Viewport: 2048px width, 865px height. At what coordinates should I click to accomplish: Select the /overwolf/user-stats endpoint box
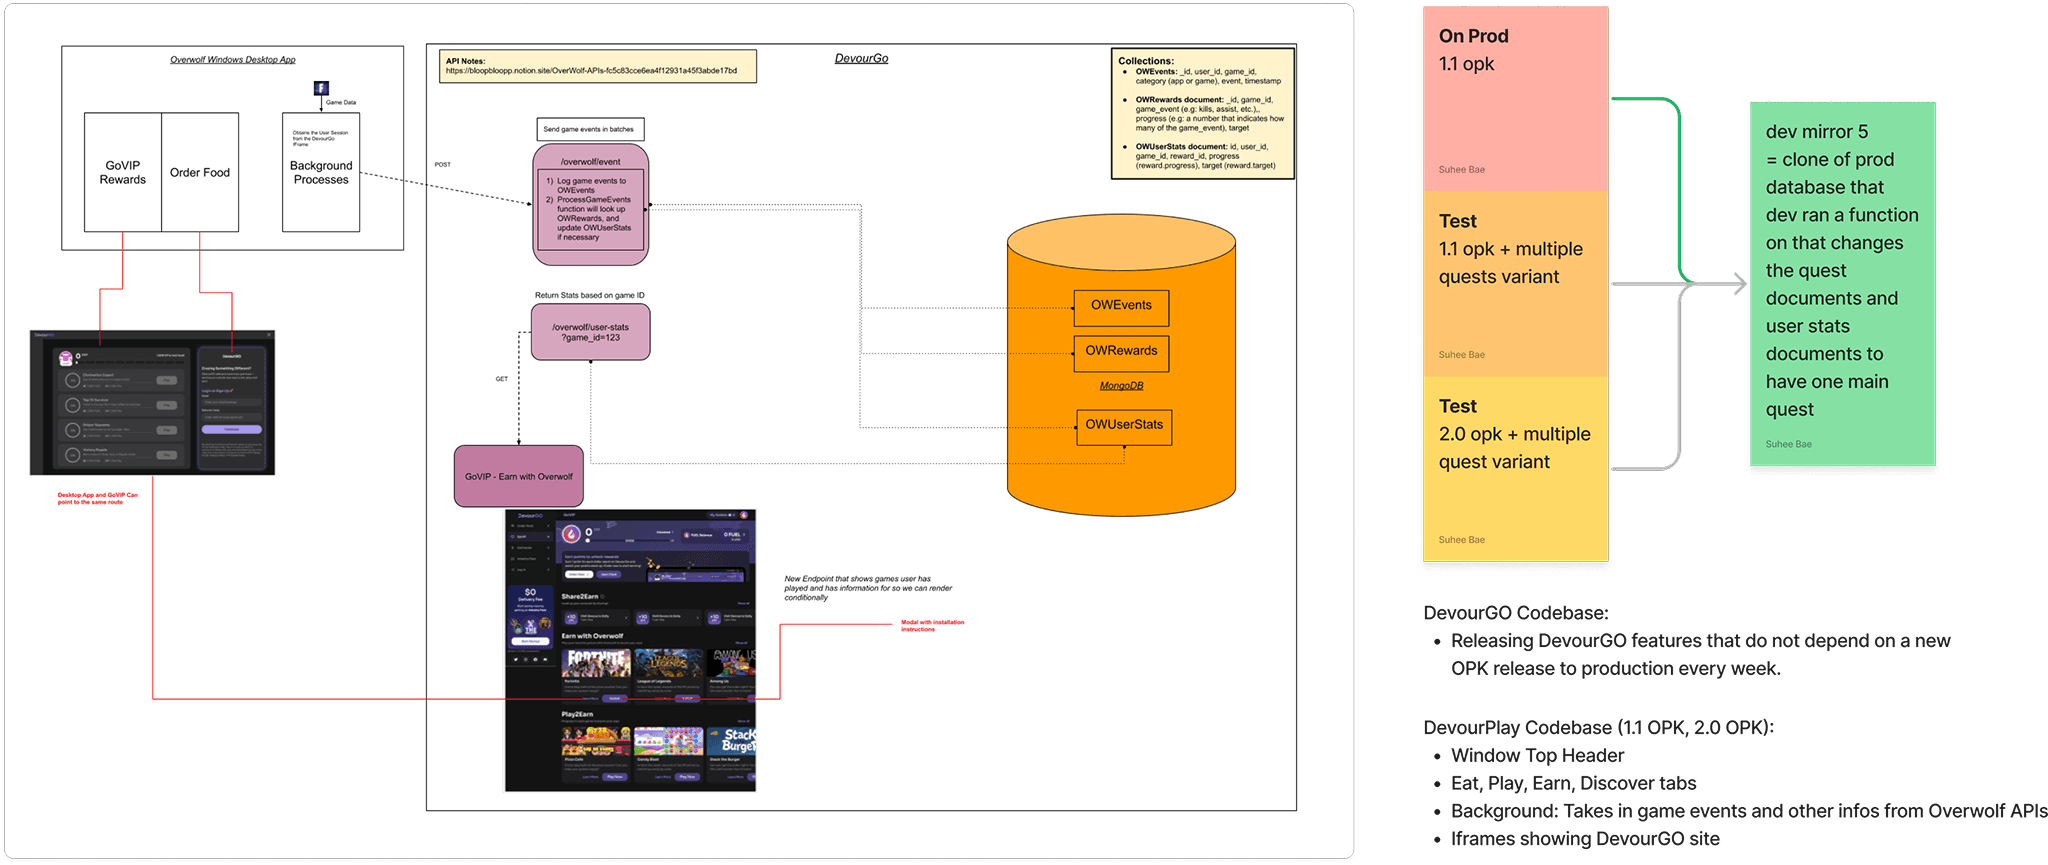(x=591, y=332)
